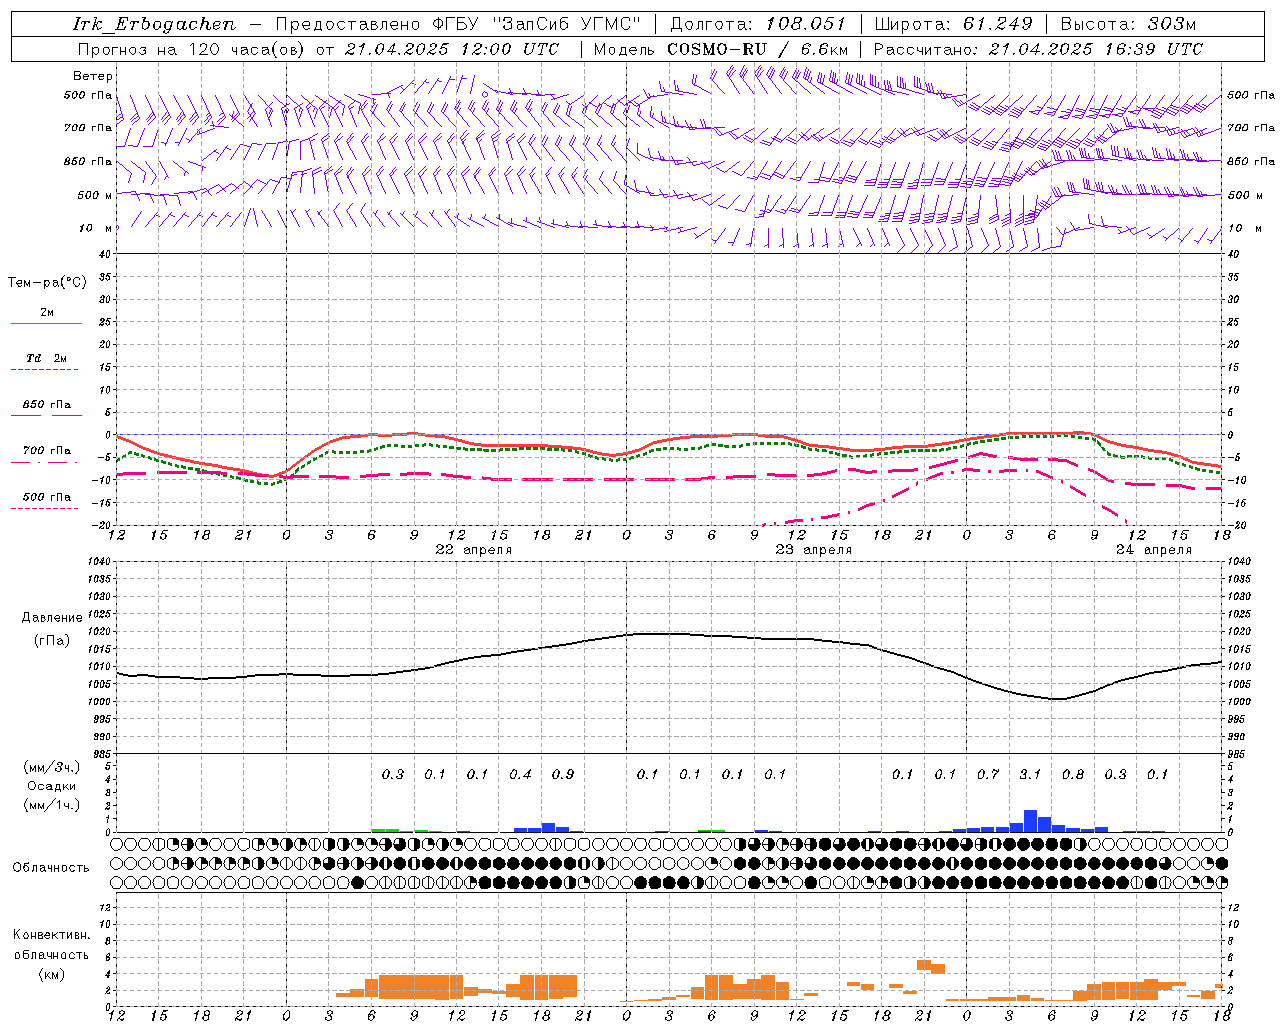
Task: Click the station name Irk_Erbogachen in header
Action: (155, 24)
